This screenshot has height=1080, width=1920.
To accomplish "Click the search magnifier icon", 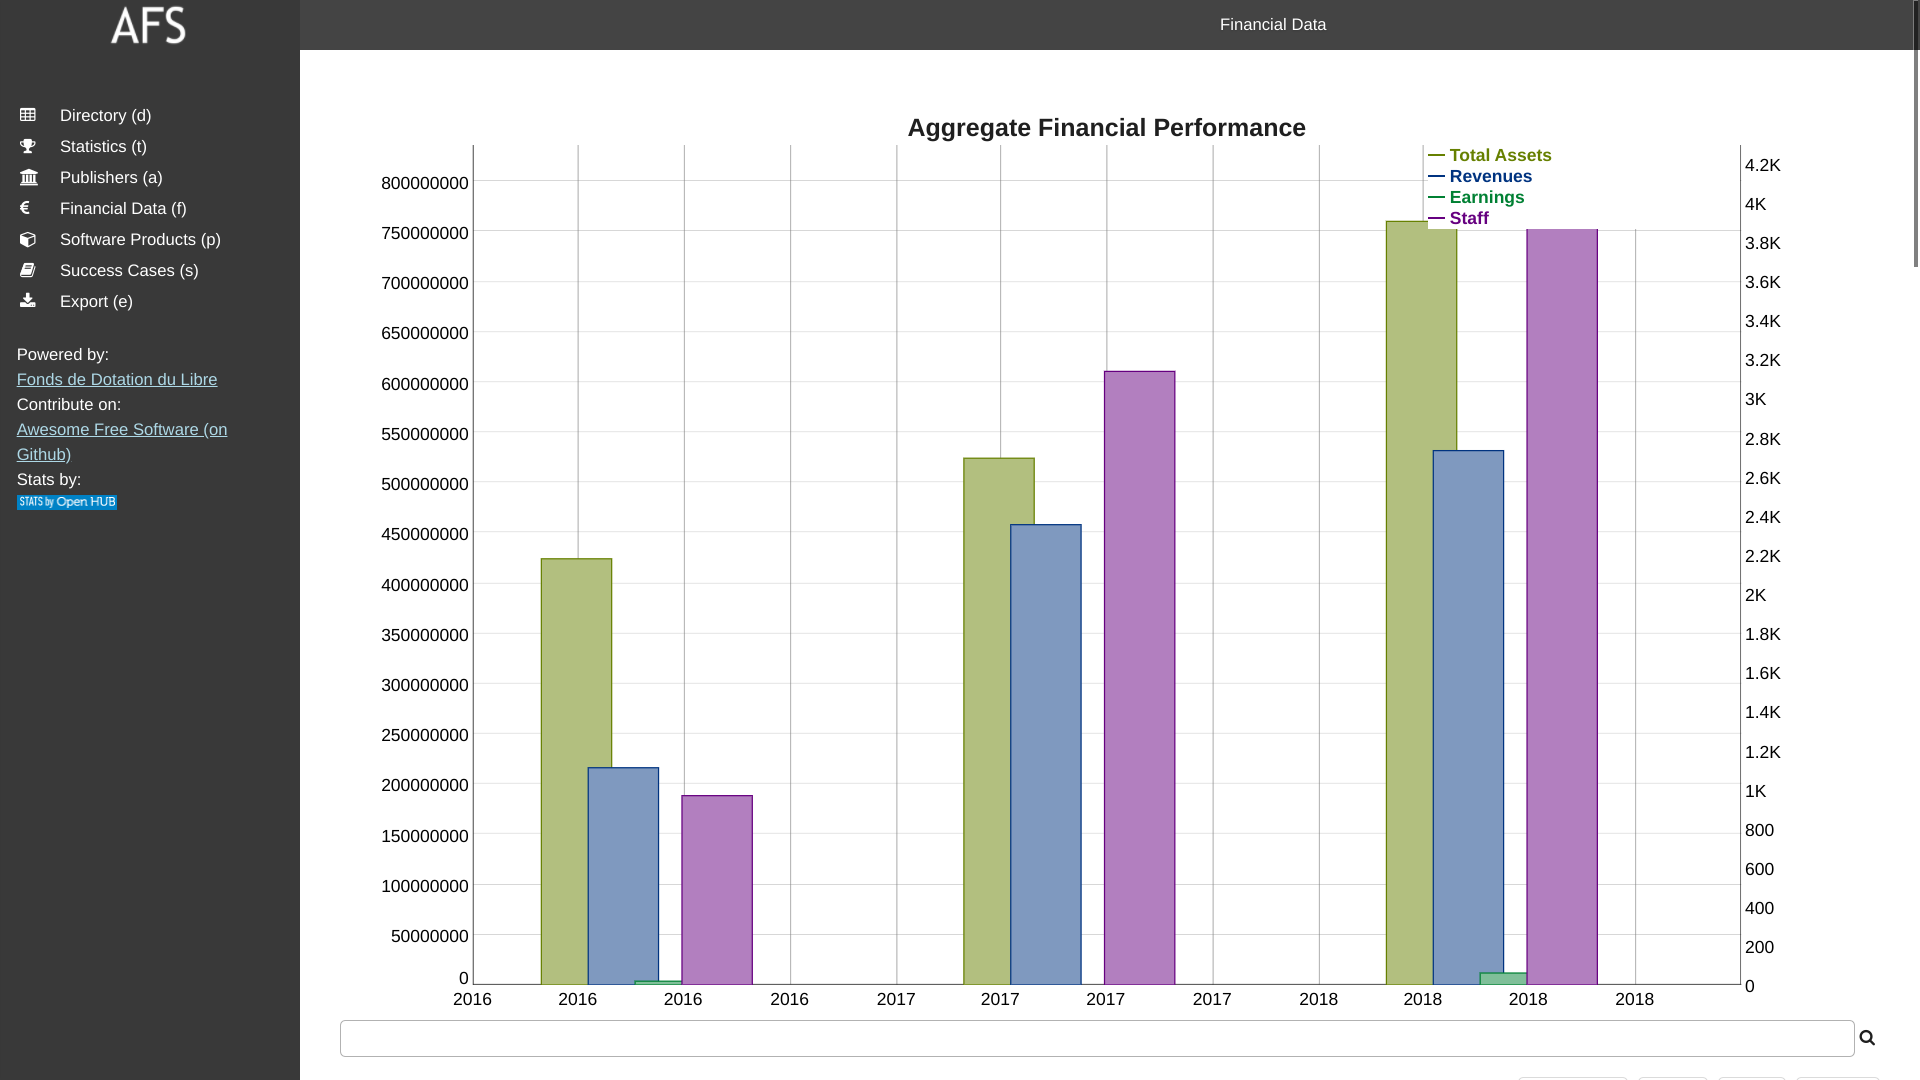I will tap(1867, 1038).
